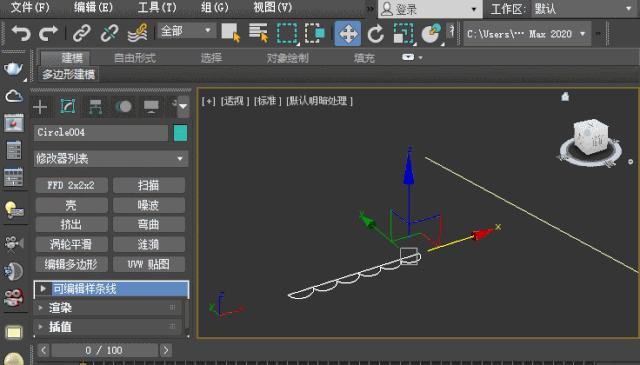Open the Modify panel icon
The height and width of the screenshot is (365, 640).
(68, 107)
